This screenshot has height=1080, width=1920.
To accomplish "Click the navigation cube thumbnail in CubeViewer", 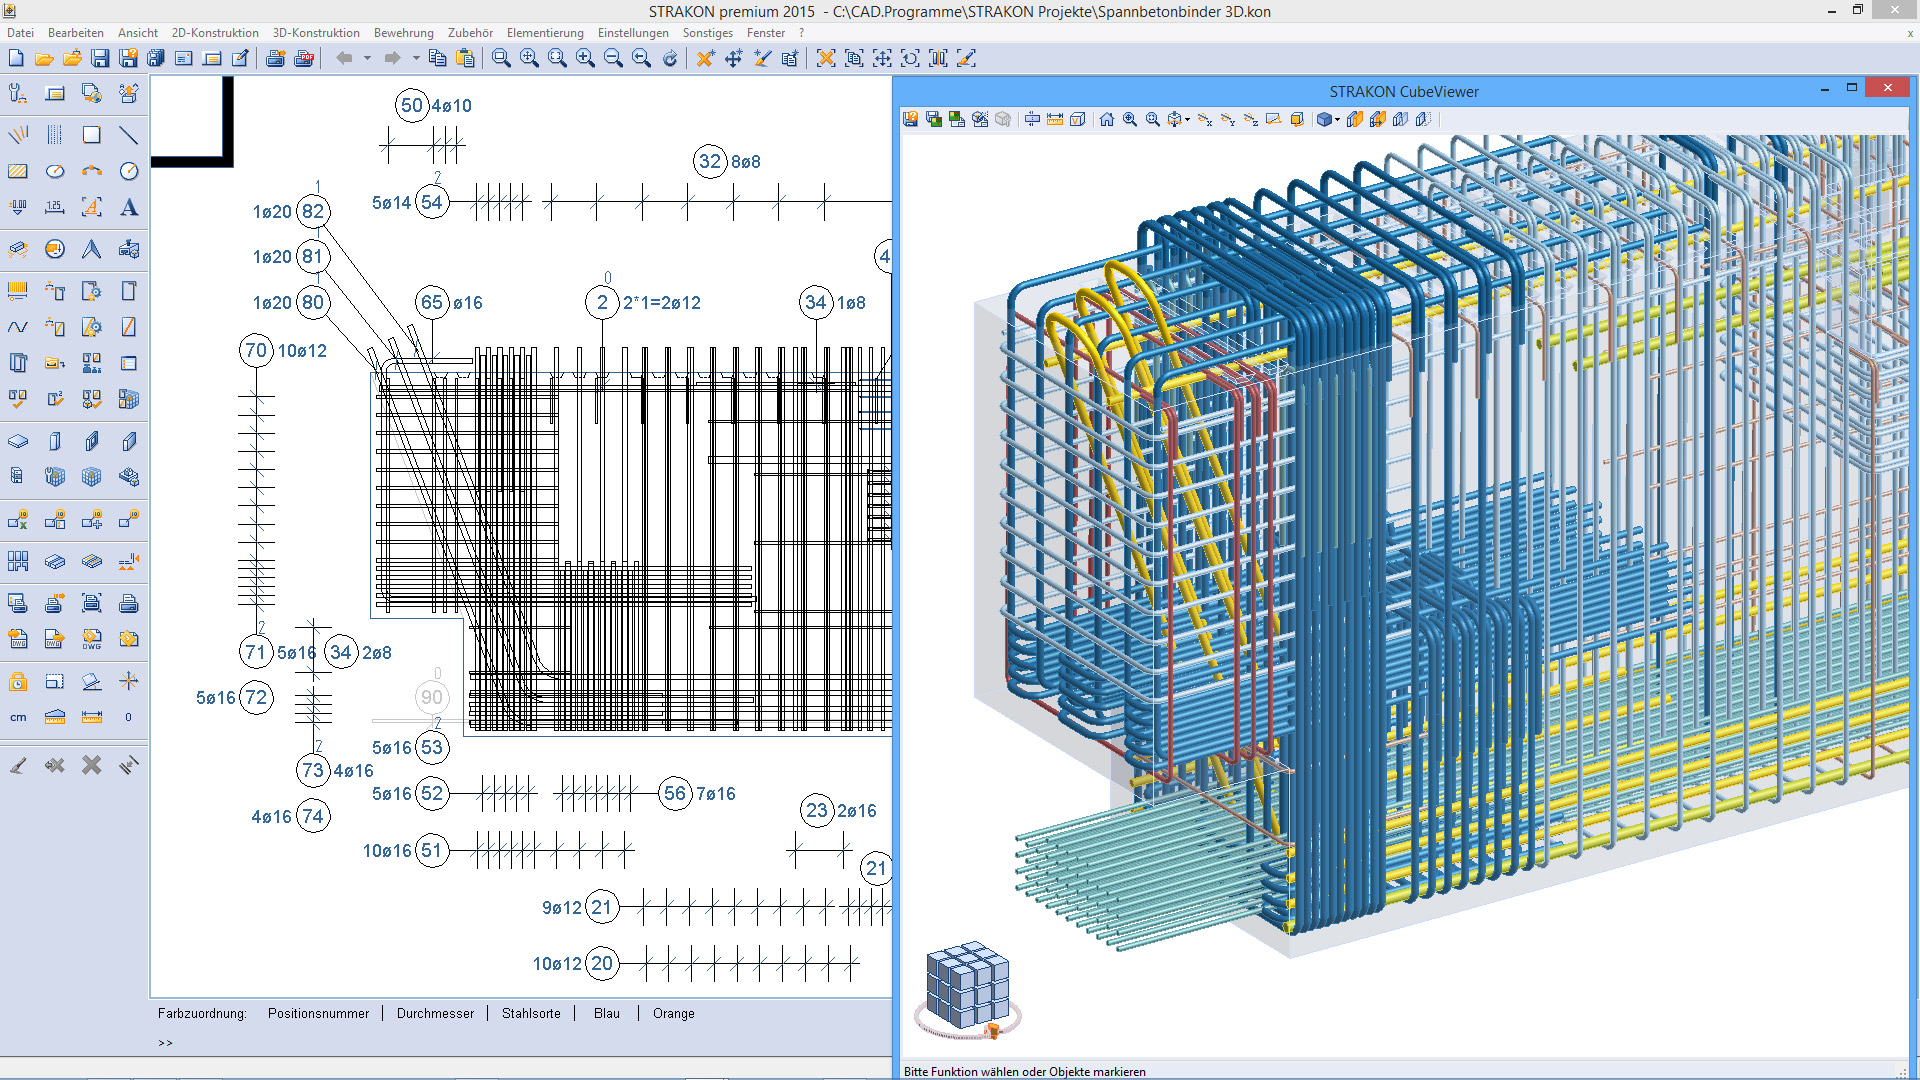I will point(967,990).
